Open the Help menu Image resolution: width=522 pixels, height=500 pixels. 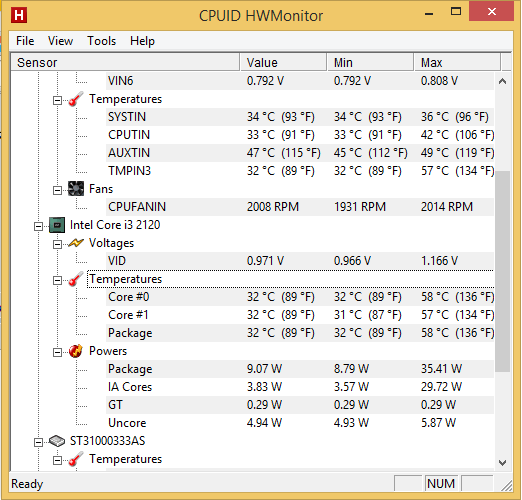(142, 41)
